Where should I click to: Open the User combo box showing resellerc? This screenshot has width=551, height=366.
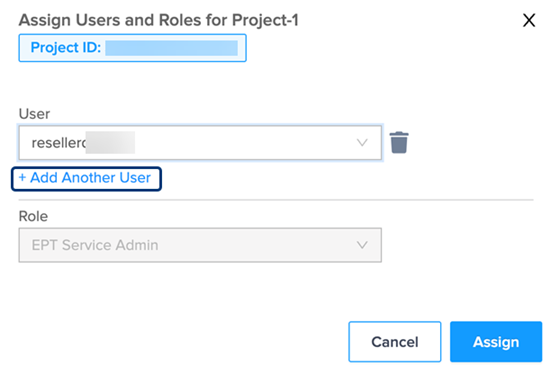pyautogui.click(x=200, y=143)
